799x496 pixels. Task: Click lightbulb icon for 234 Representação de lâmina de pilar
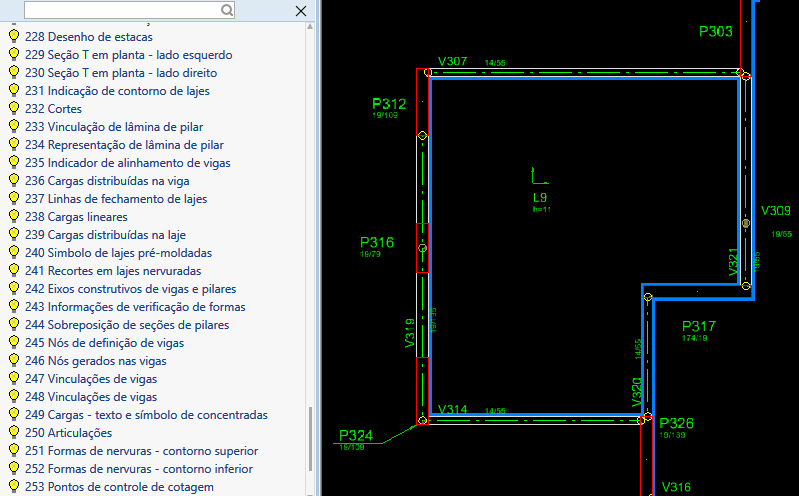[x=14, y=145]
